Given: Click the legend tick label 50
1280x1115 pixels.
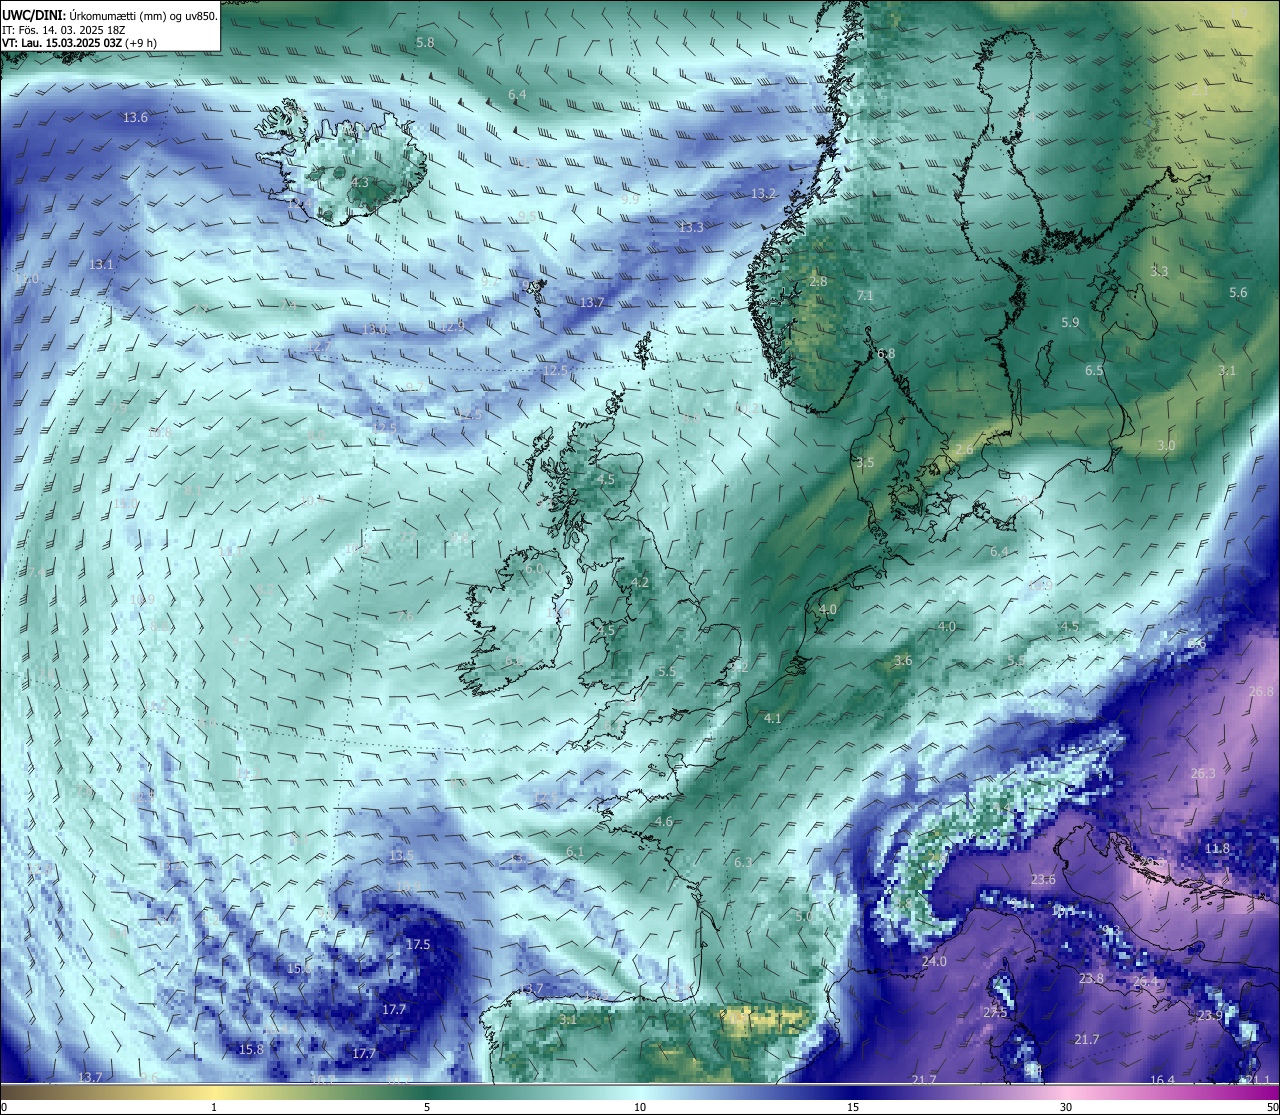Looking at the screenshot, I should (1271, 1107).
